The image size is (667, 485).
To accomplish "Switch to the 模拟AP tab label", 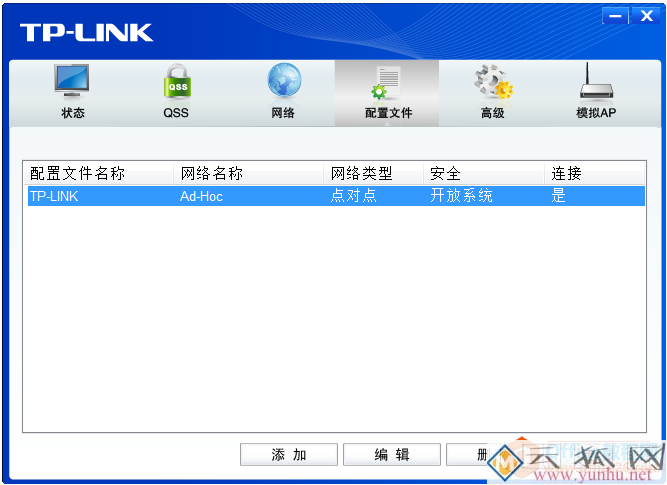I will (596, 113).
